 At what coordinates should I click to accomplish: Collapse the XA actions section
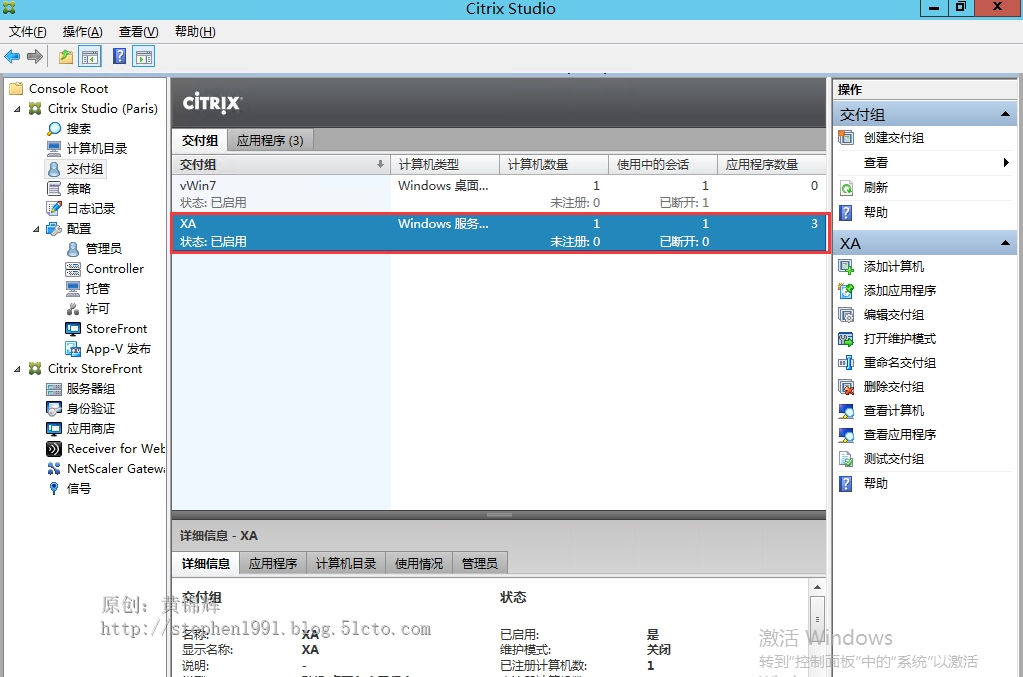1005,243
